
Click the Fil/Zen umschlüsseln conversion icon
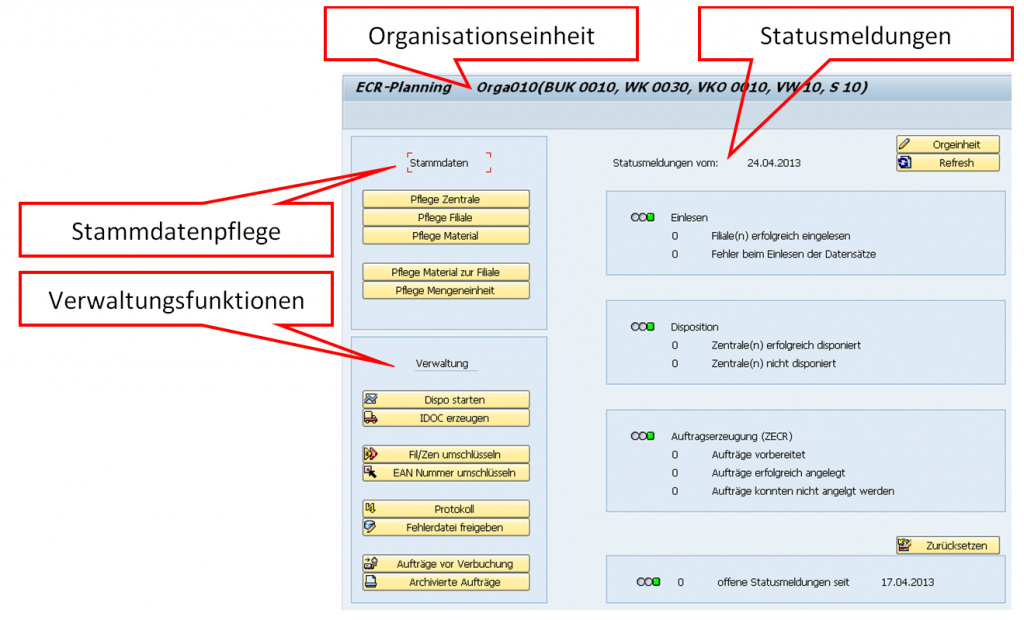tap(373, 454)
